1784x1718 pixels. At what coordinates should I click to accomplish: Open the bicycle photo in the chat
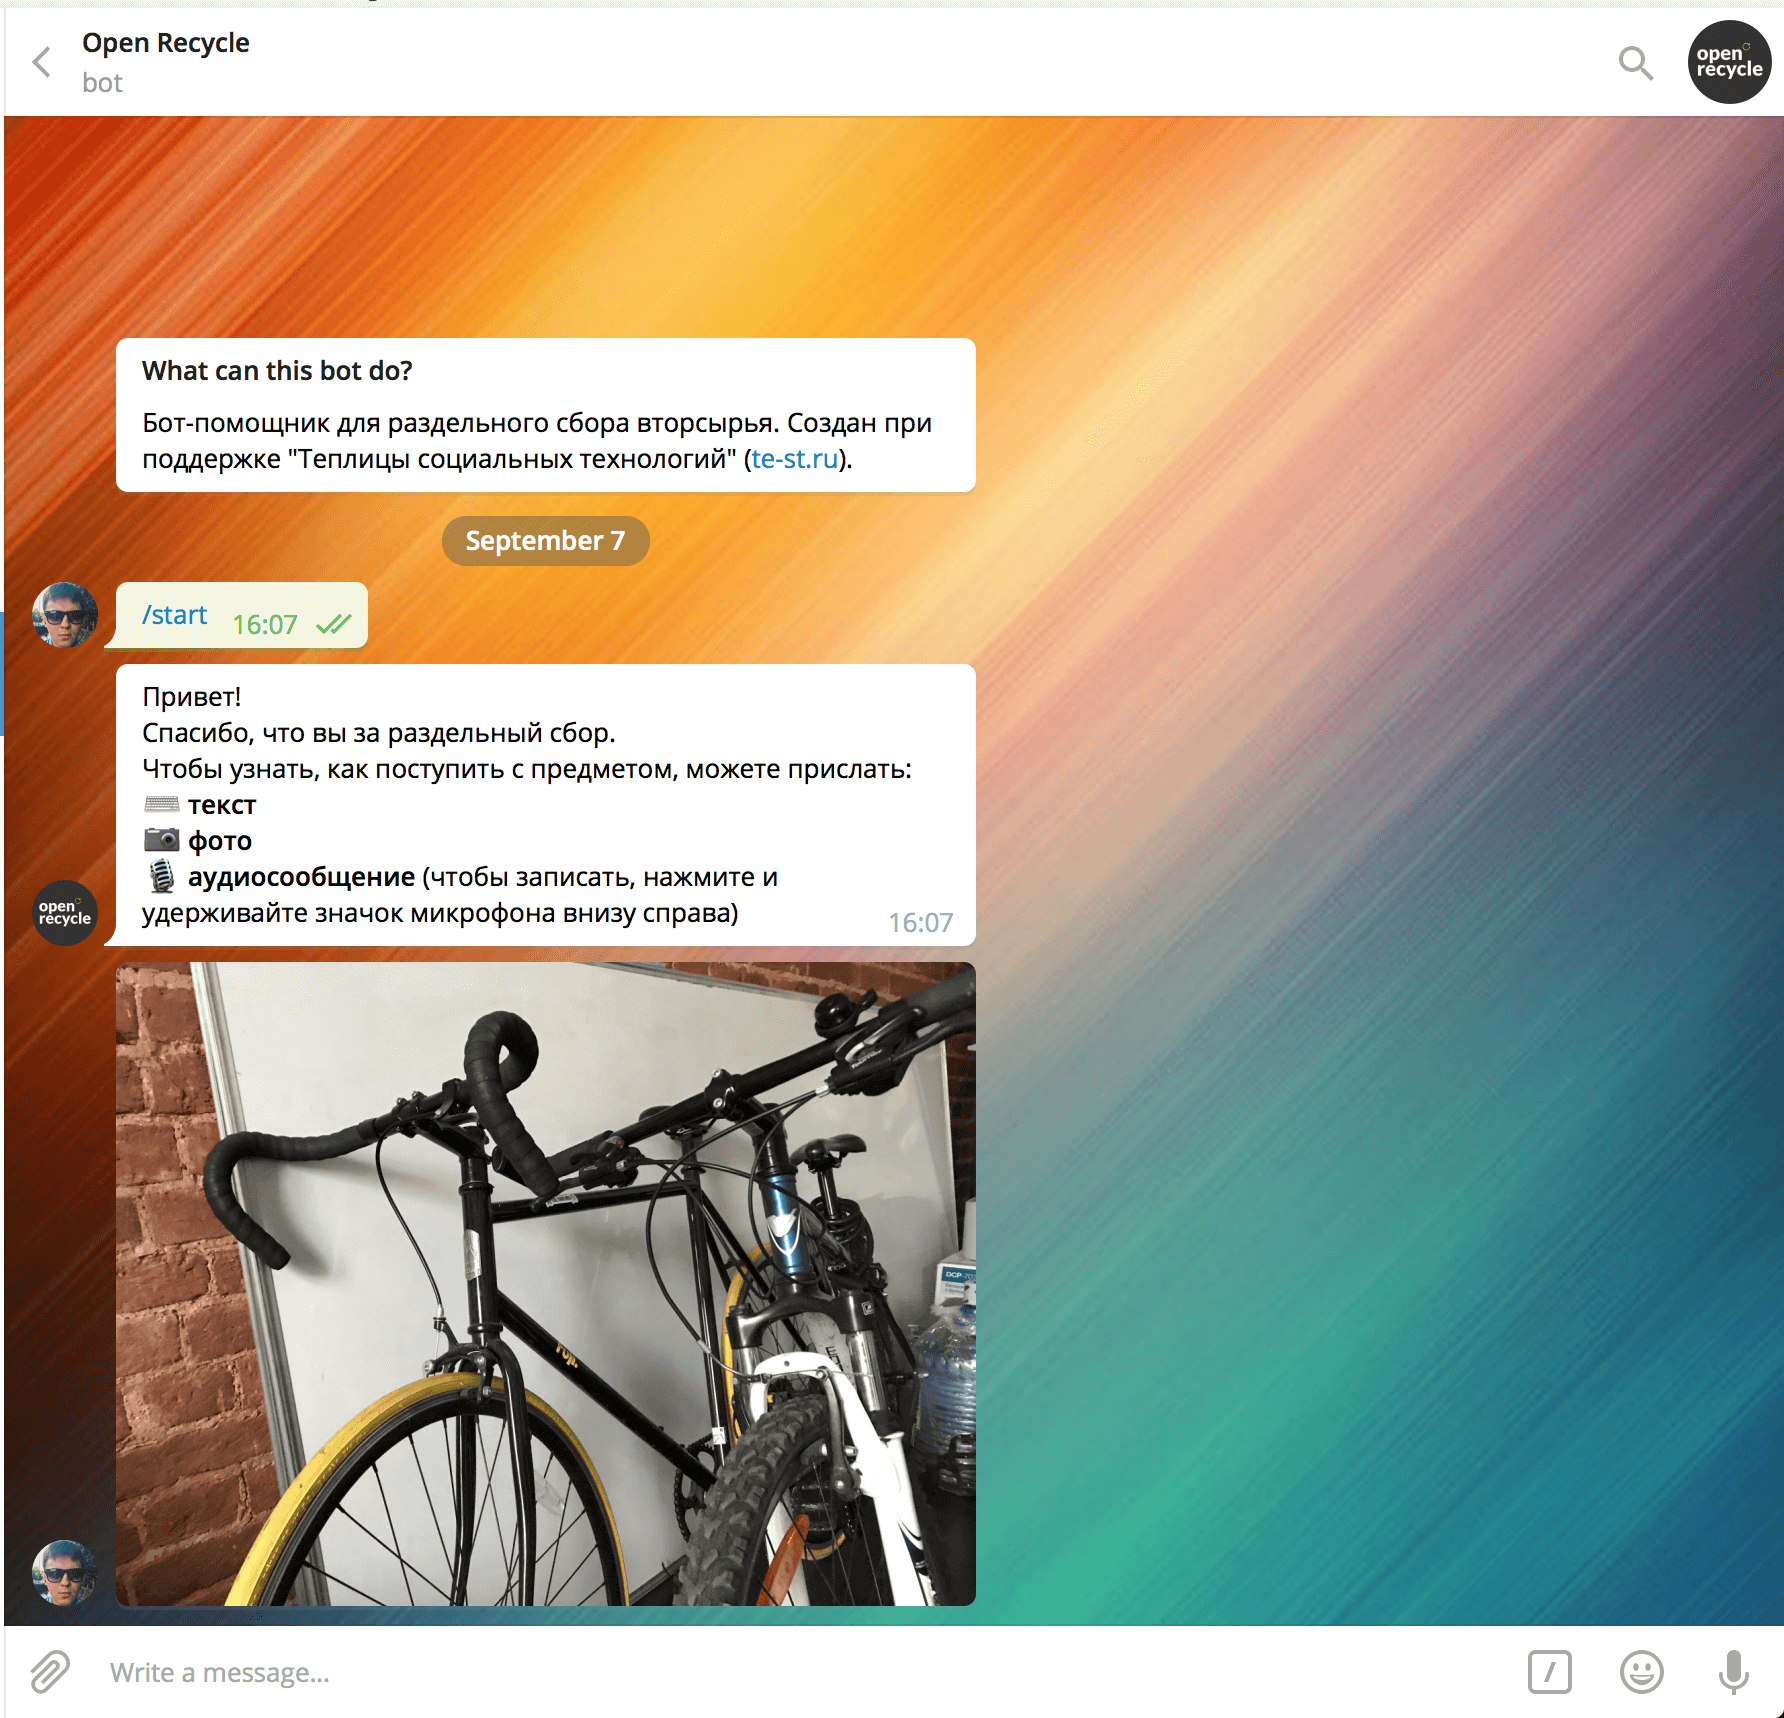545,1284
